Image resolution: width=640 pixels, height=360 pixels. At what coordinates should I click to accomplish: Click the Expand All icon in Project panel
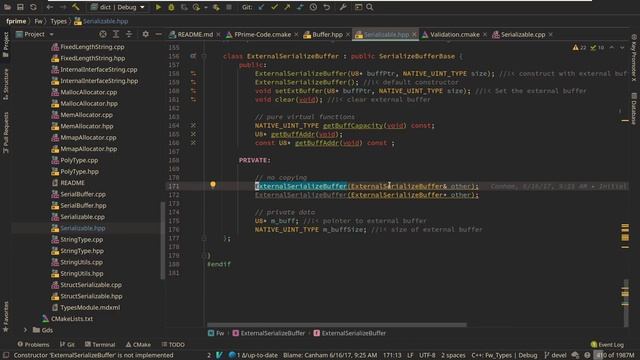click(116, 34)
